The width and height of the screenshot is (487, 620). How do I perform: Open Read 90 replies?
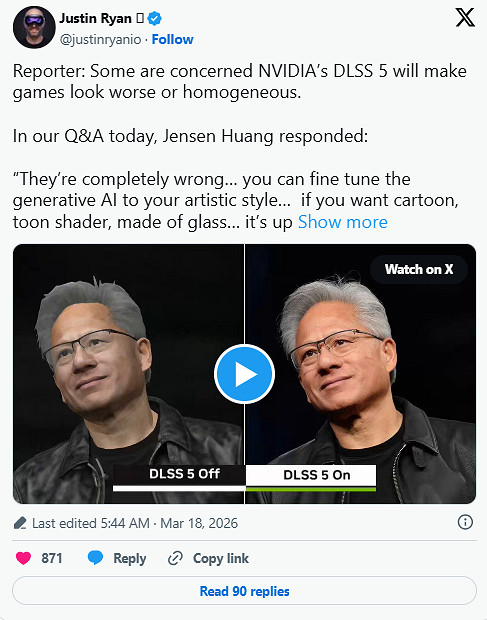point(244,591)
